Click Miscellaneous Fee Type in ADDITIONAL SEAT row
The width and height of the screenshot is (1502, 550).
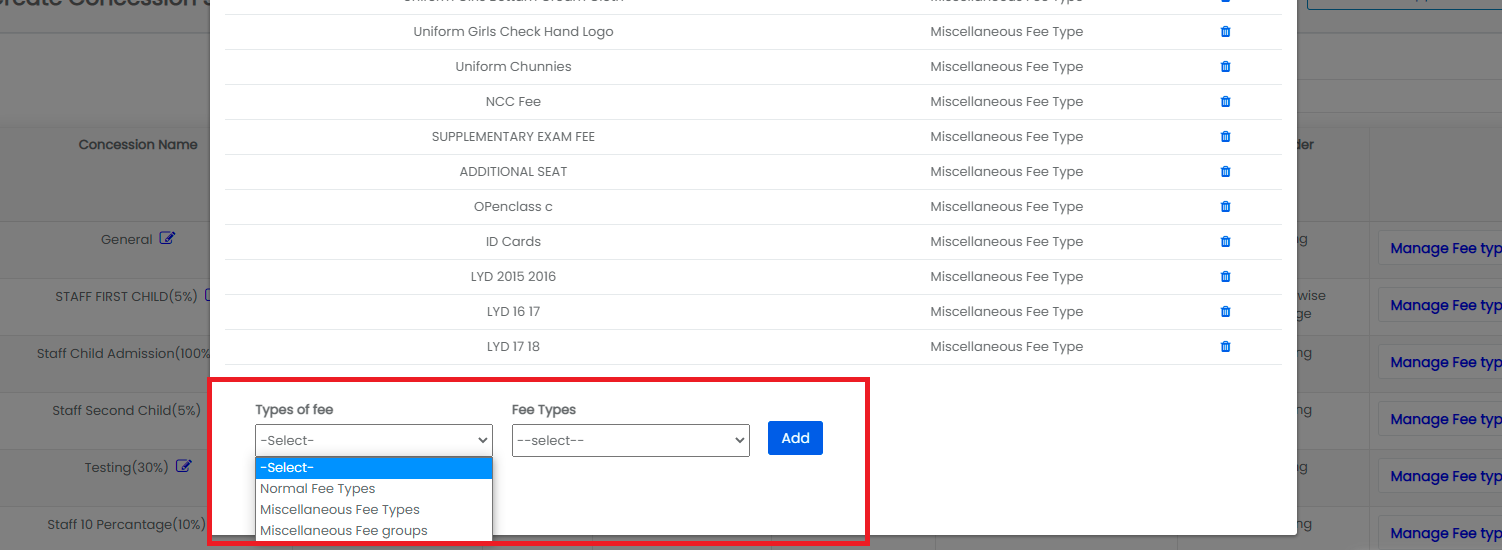(1006, 172)
